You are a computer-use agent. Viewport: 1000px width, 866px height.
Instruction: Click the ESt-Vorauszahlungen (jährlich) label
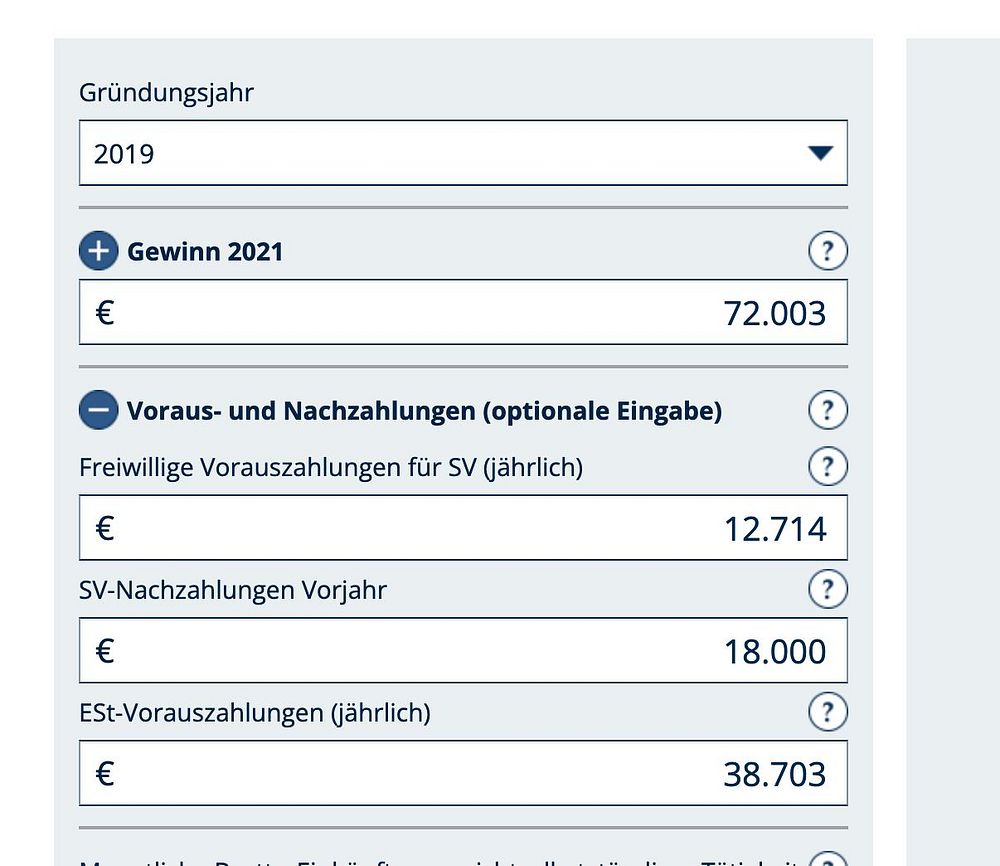pyautogui.click(x=254, y=713)
